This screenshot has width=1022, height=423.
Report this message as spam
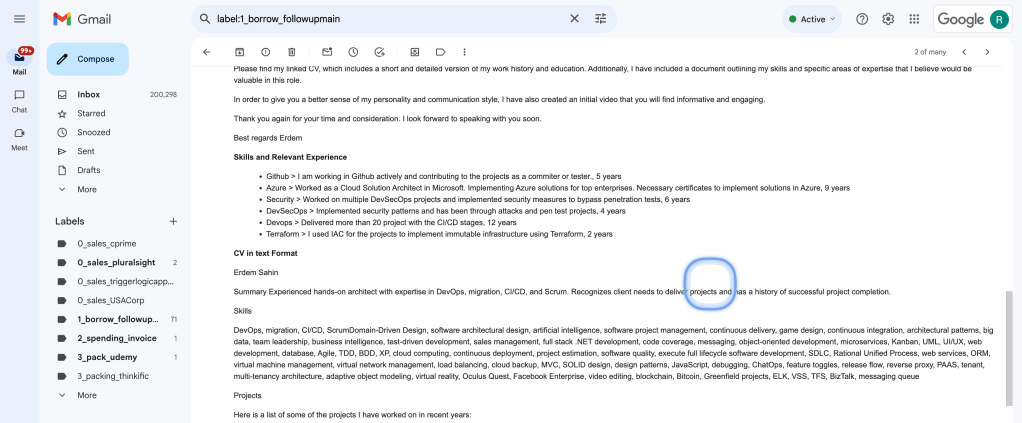(x=265, y=52)
